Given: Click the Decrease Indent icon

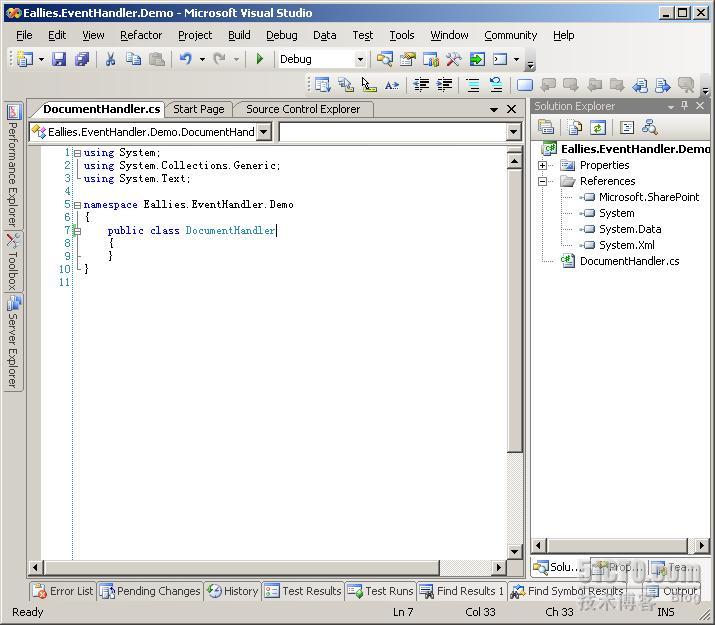Looking at the screenshot, I should tap(420, 85).
